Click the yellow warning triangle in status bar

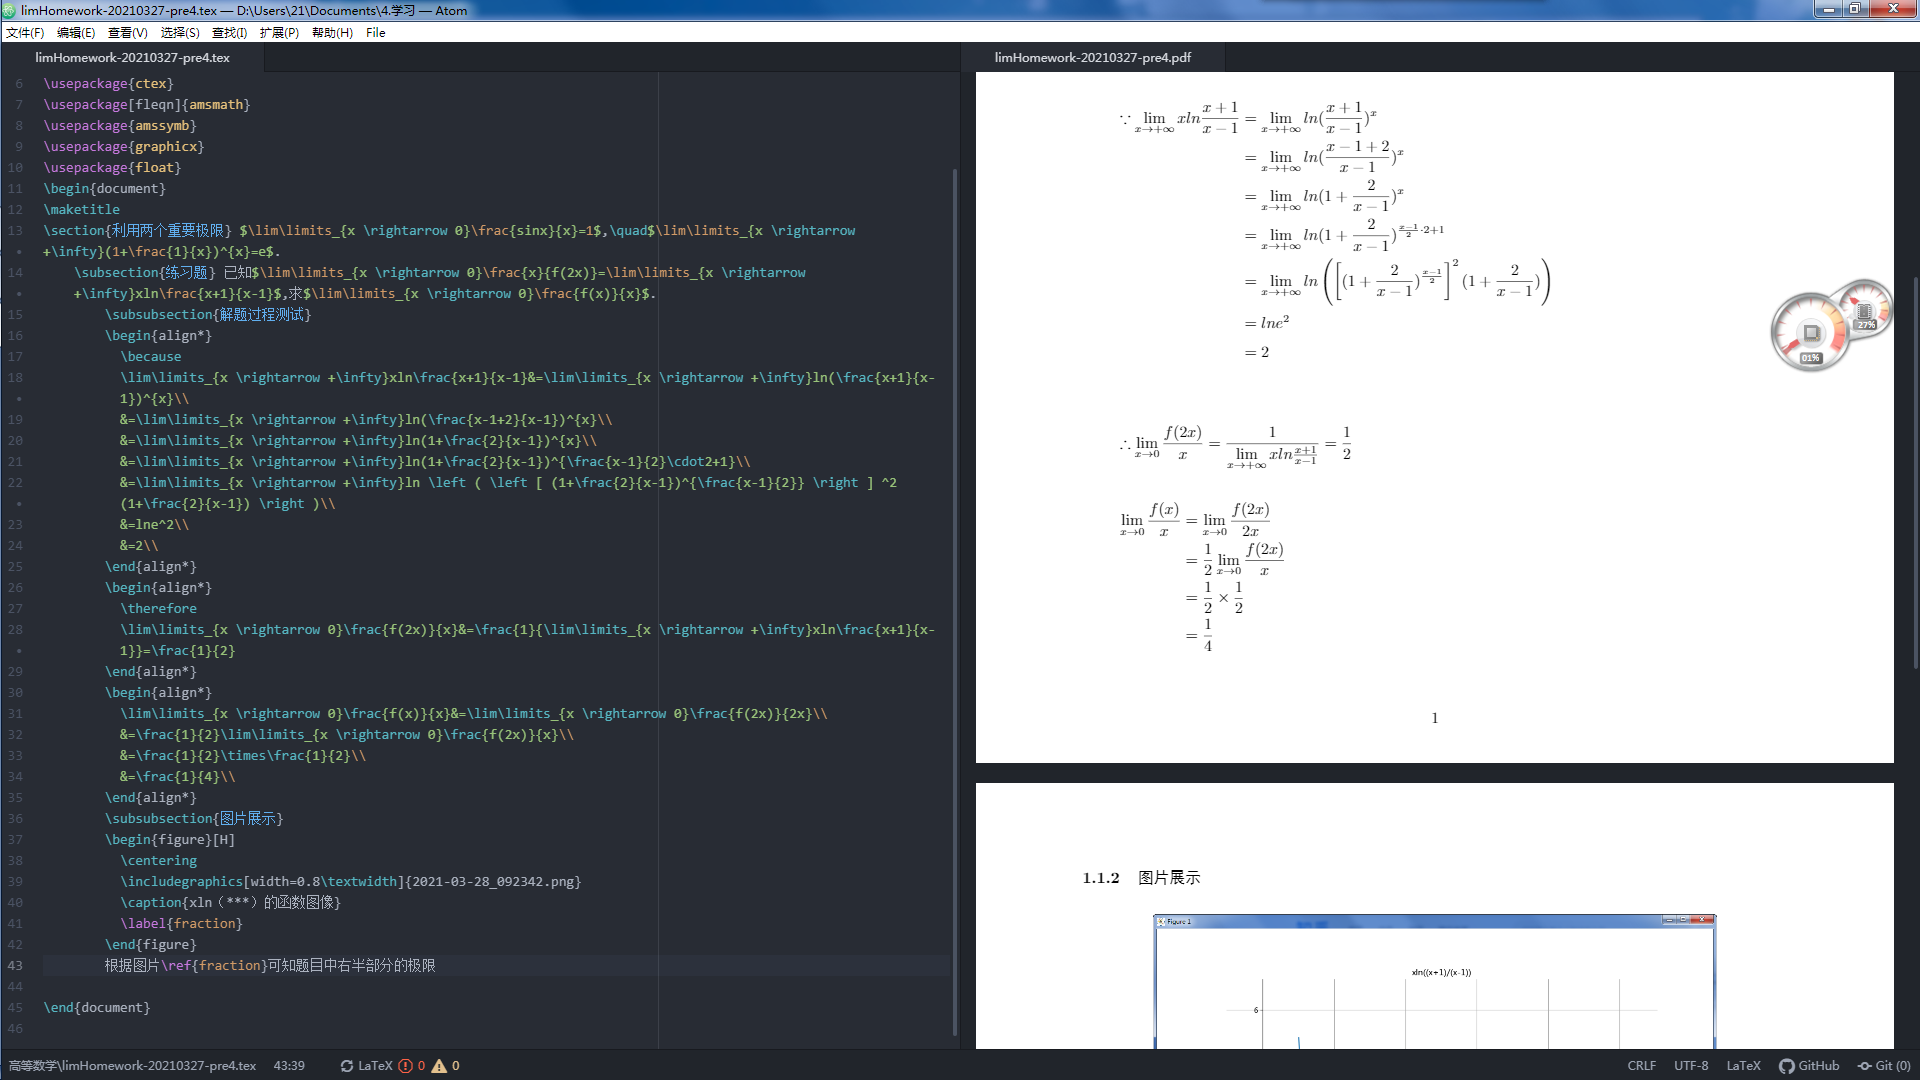click(439, 1066)
